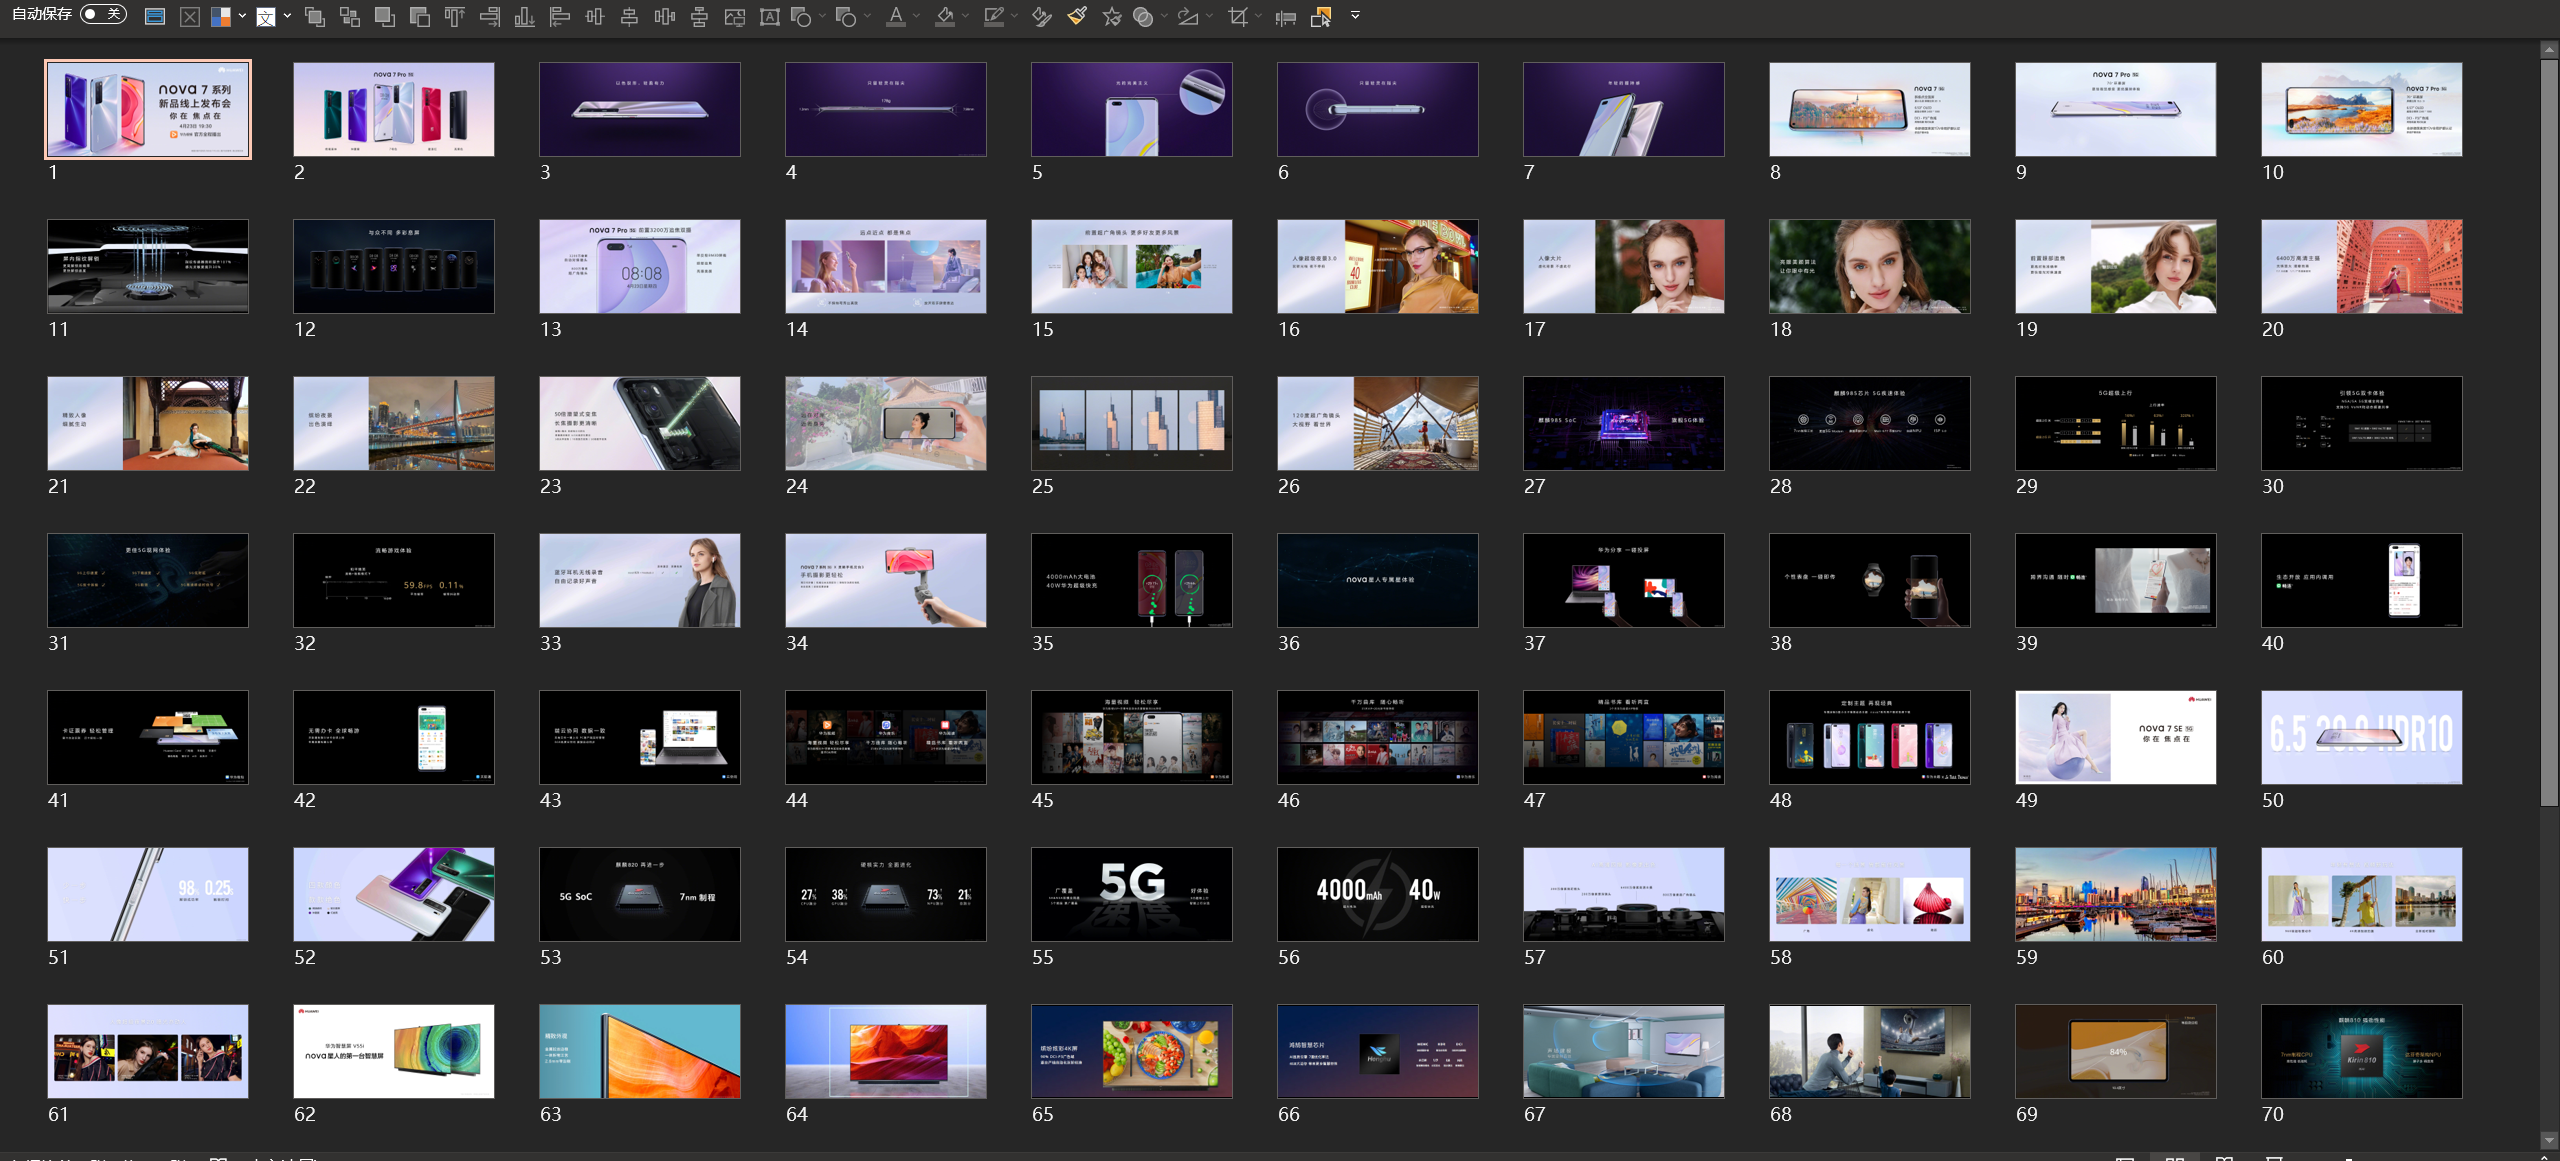
Task: Select slide 53 5G SoC 7nm thumbnail
Action: coord(640,894)
